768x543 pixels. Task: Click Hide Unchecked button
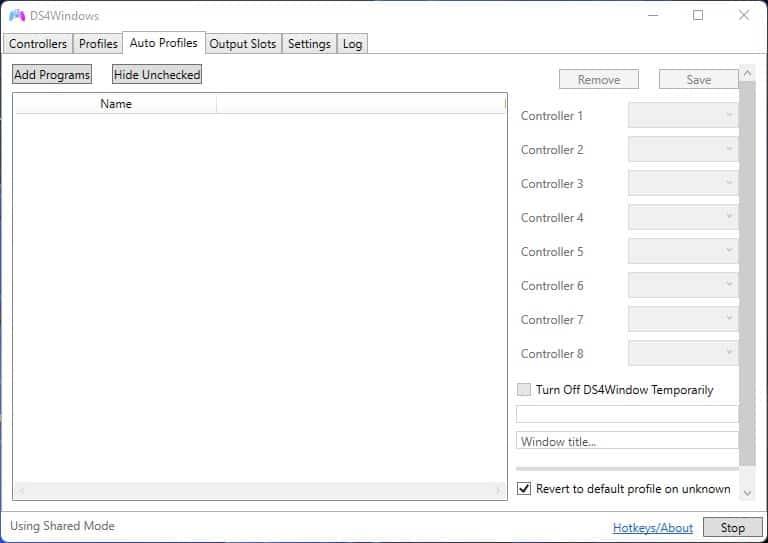[x=157, y=74]
